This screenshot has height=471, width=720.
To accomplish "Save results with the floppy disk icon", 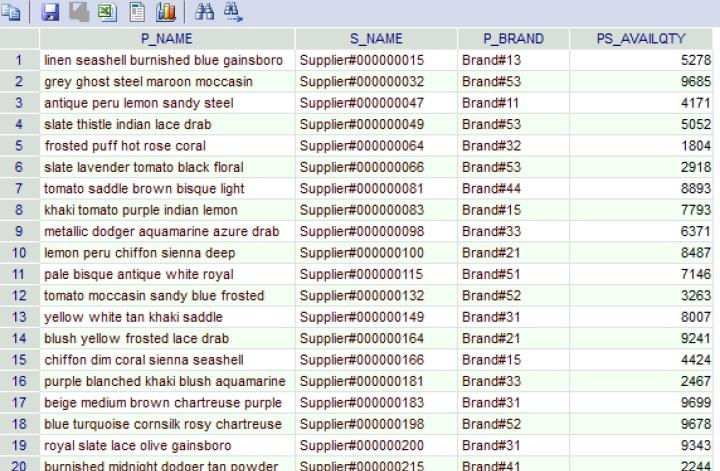I will [x=50, y=12].
